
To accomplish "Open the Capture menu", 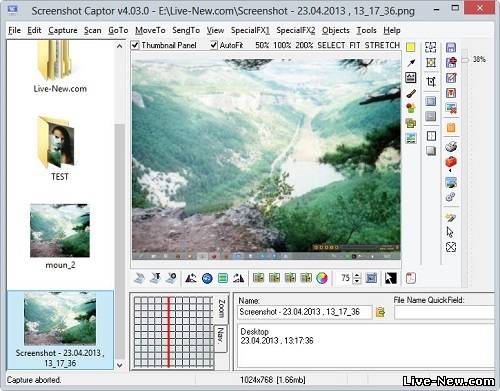I will coord(63,30).
